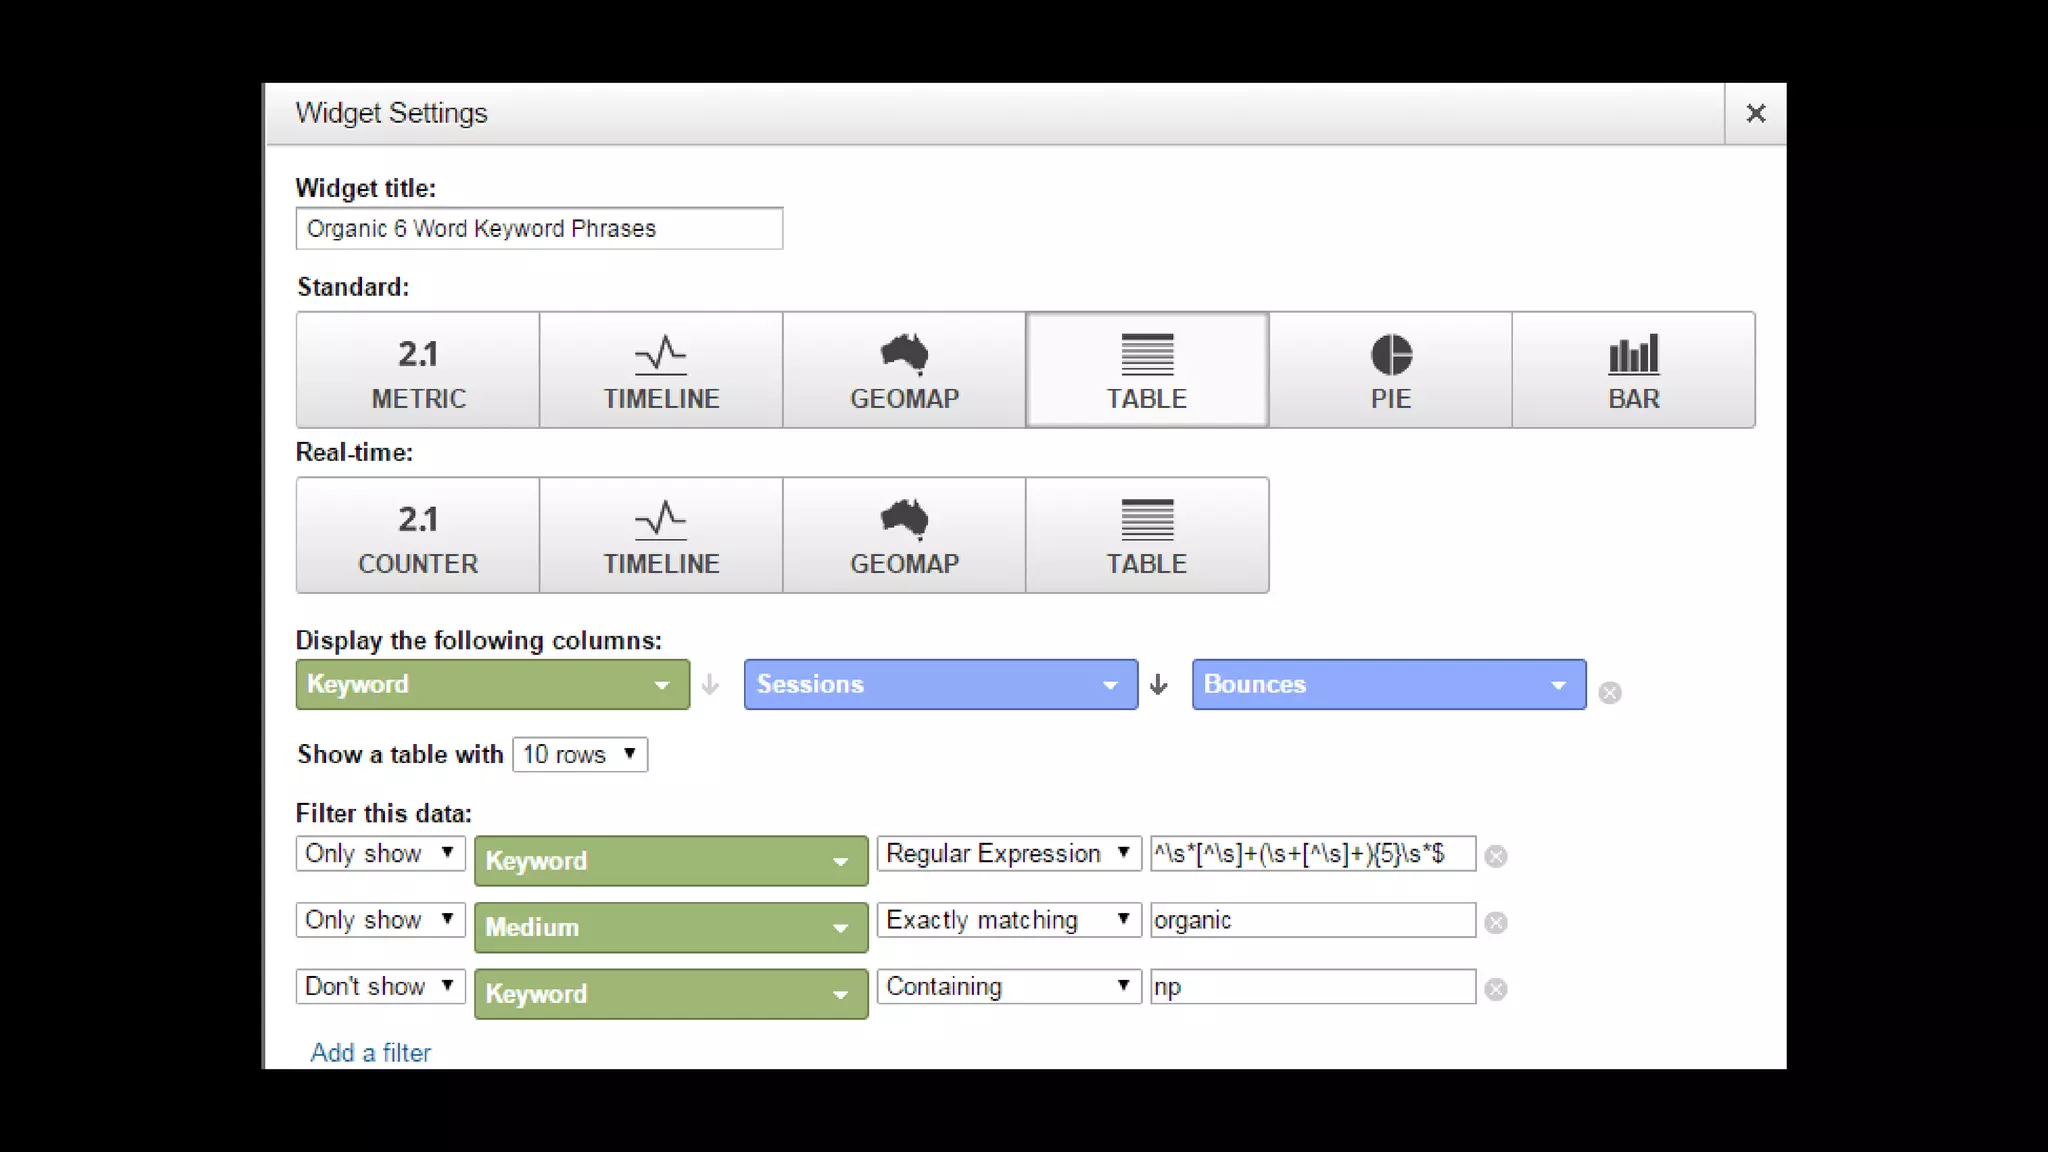Open the Don't show filter mode dropdown
Viewport: 2048px width, 1152px height.
(x=380, y=986)
